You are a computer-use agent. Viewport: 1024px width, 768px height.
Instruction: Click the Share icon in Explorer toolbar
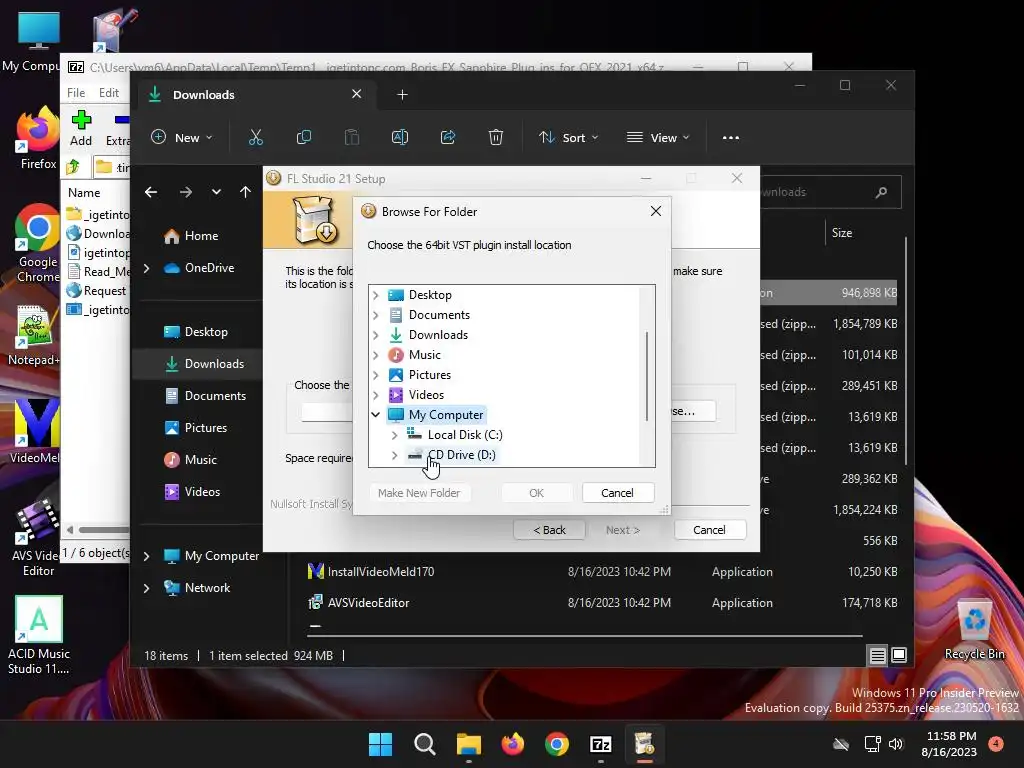[x=448, y=137]
